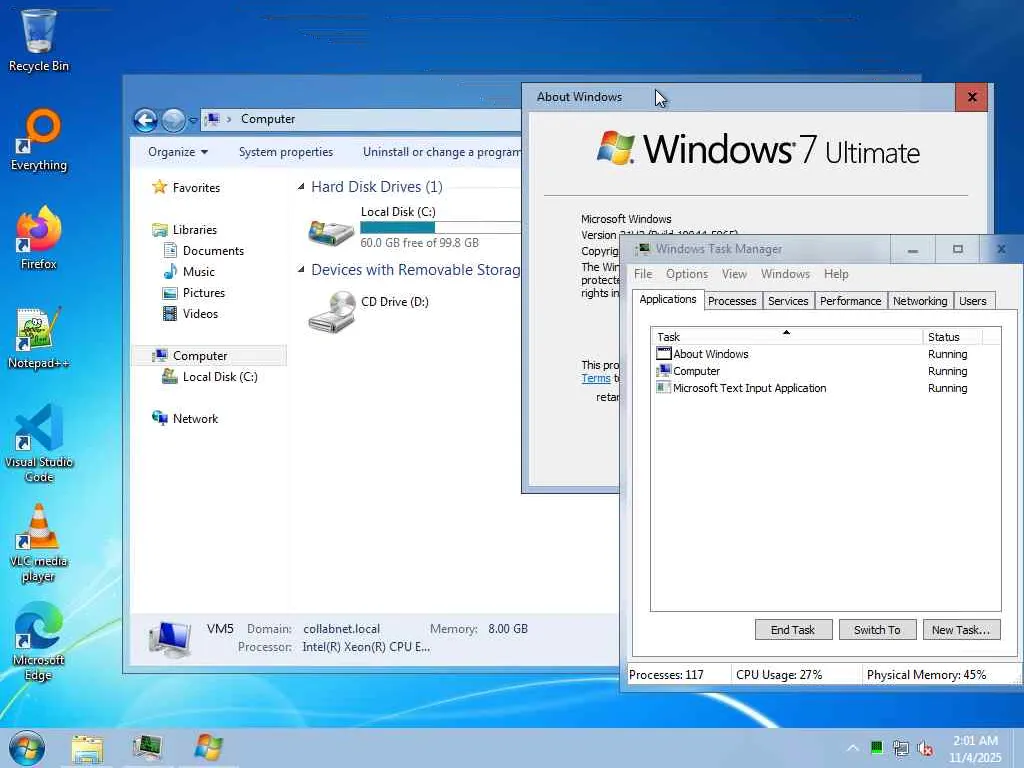
Task: Click the About Windows title bar
Action: click(x=738, y=97)
